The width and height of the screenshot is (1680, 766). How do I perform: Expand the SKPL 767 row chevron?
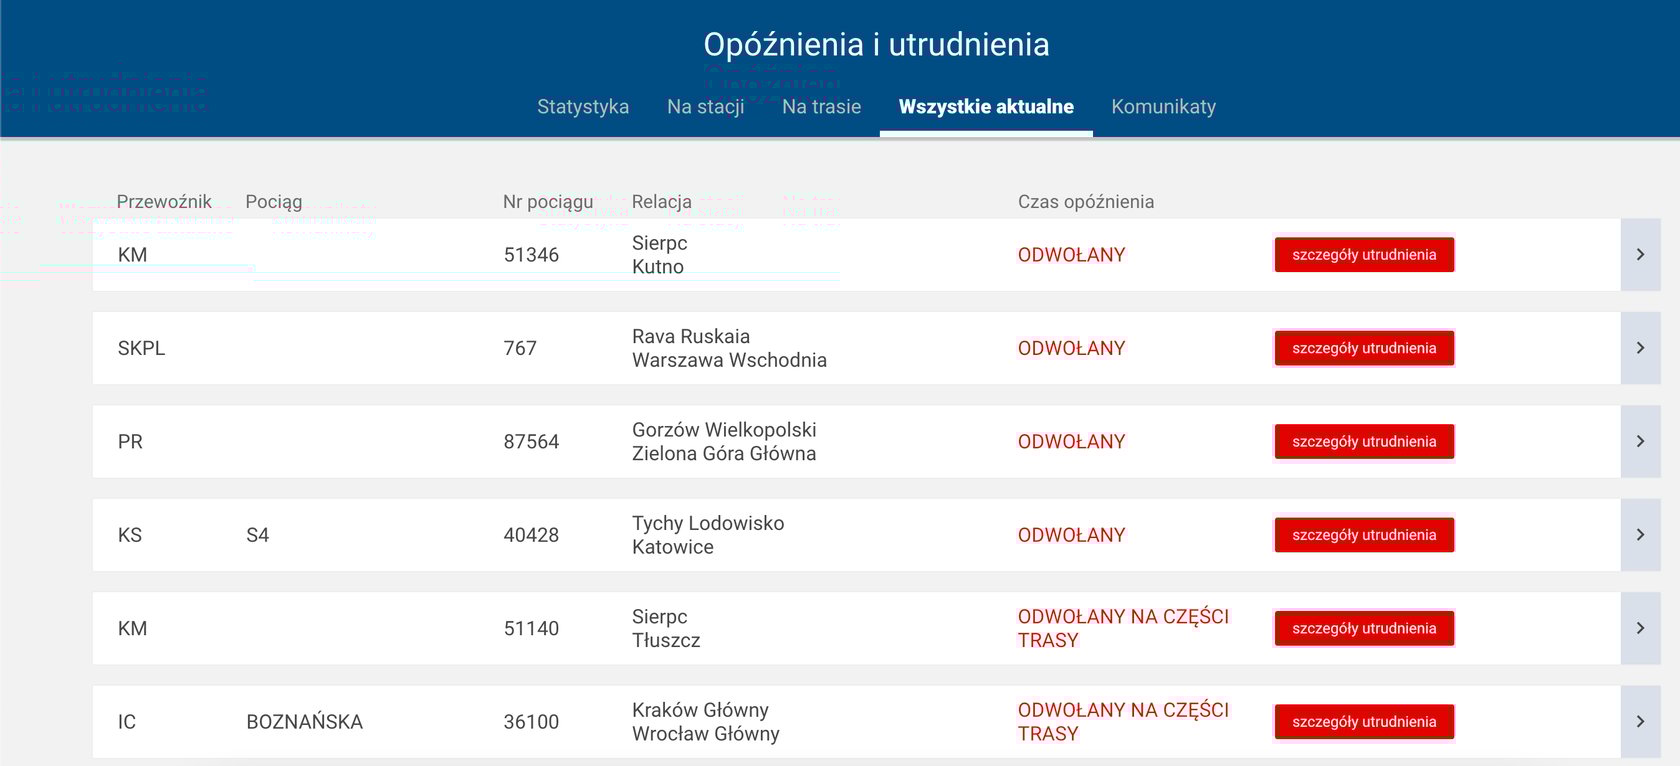pyautogui.click(x=1640, y=348)
